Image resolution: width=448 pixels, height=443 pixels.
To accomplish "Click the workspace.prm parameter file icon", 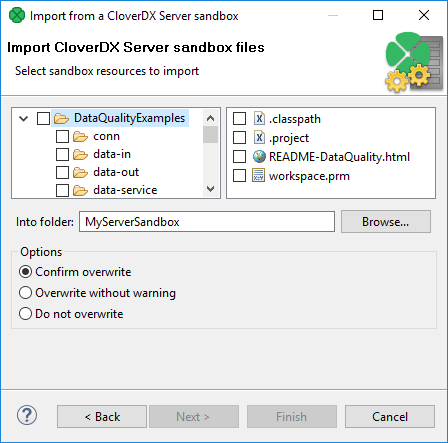I will pyautogui.click(x=258, y=175).
